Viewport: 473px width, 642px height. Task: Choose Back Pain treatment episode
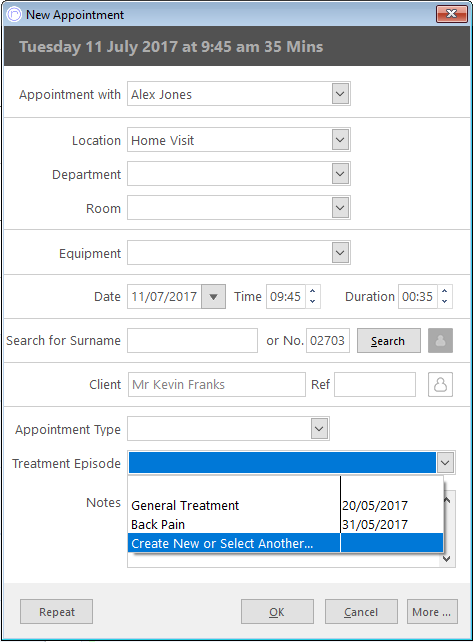pos(285,524)
